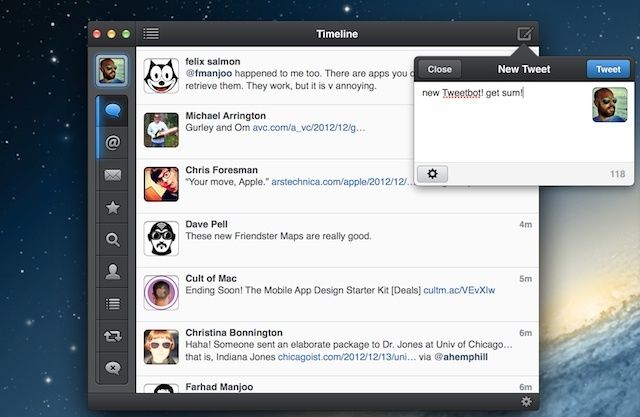640x417 pixels.
Task: Click the 5m timestamp on Cult of Mac tweet
Action: point(525,279)
